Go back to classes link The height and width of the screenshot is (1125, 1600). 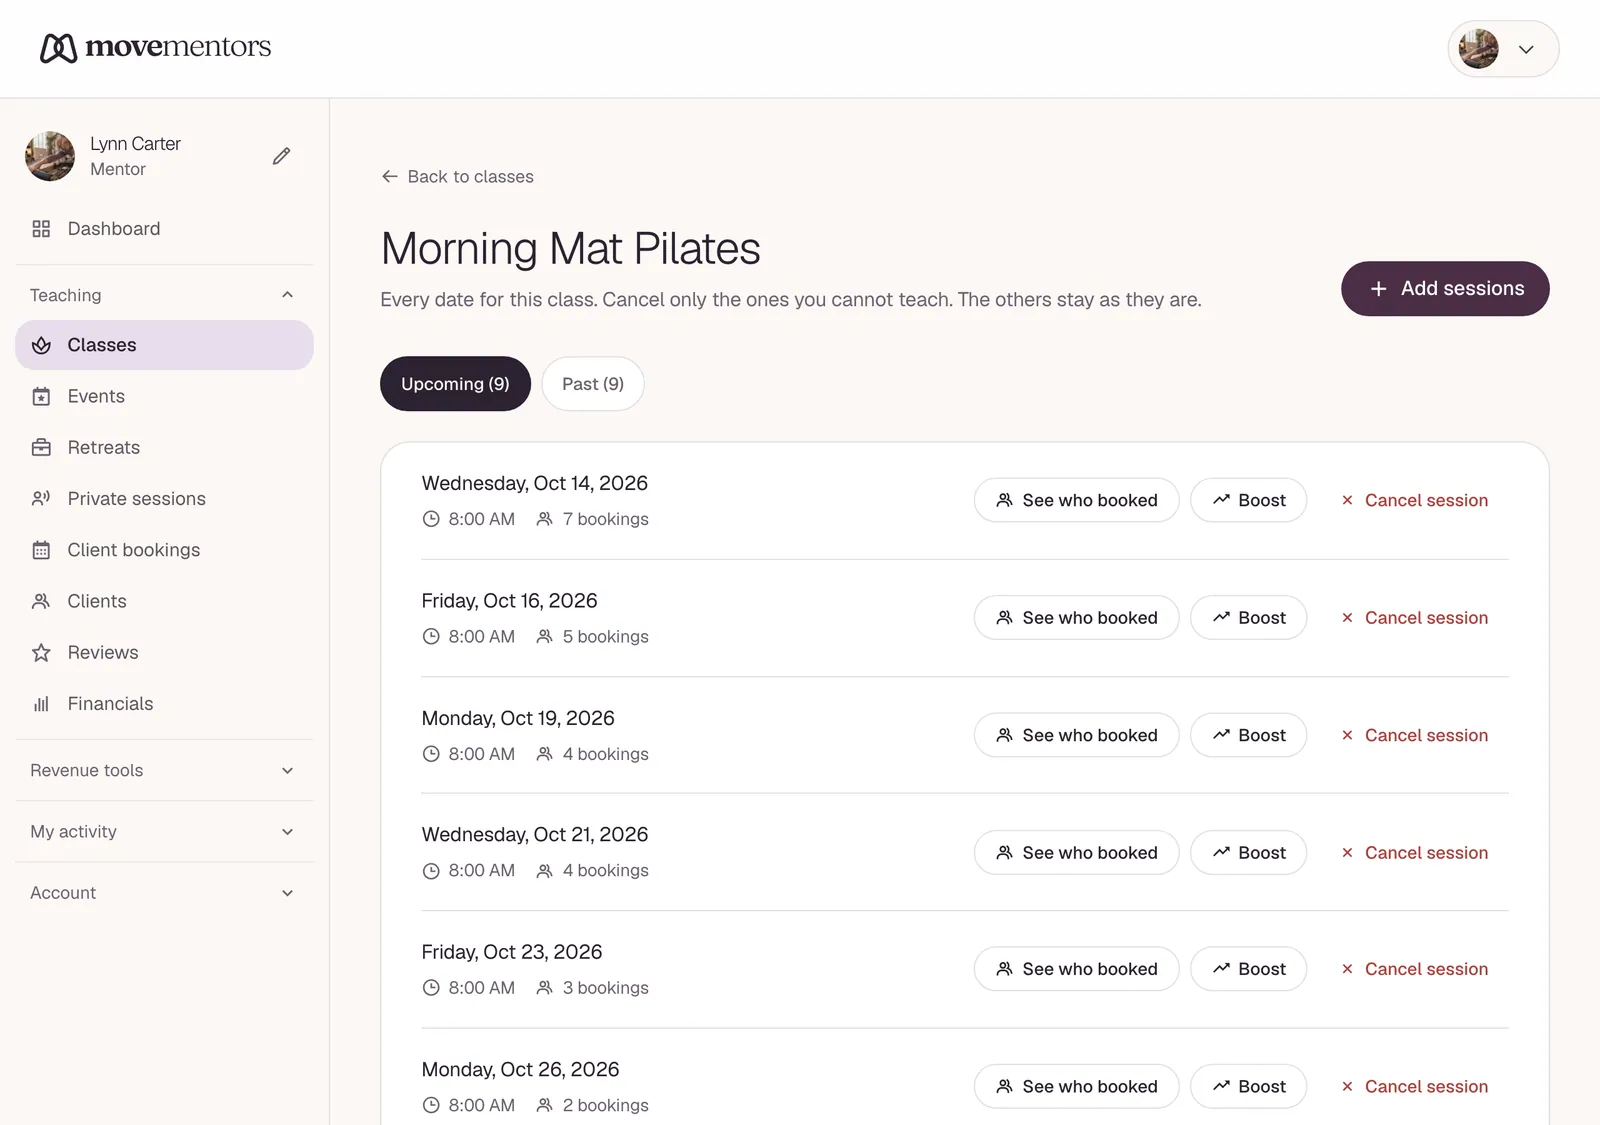click(457, 177)
